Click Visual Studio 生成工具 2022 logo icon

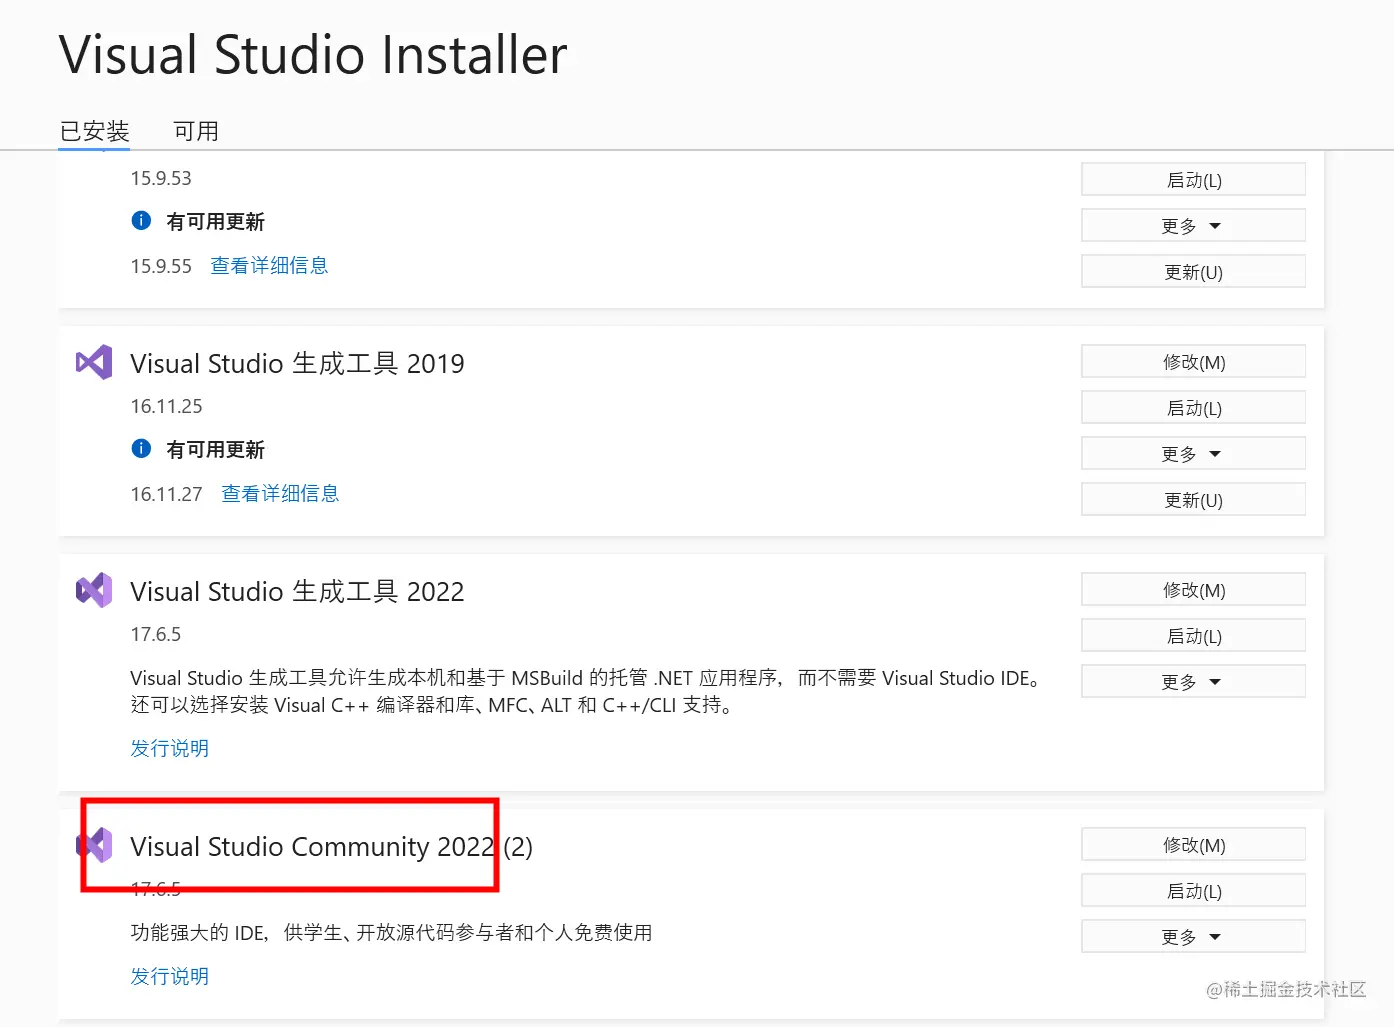(x=94, y=590)
